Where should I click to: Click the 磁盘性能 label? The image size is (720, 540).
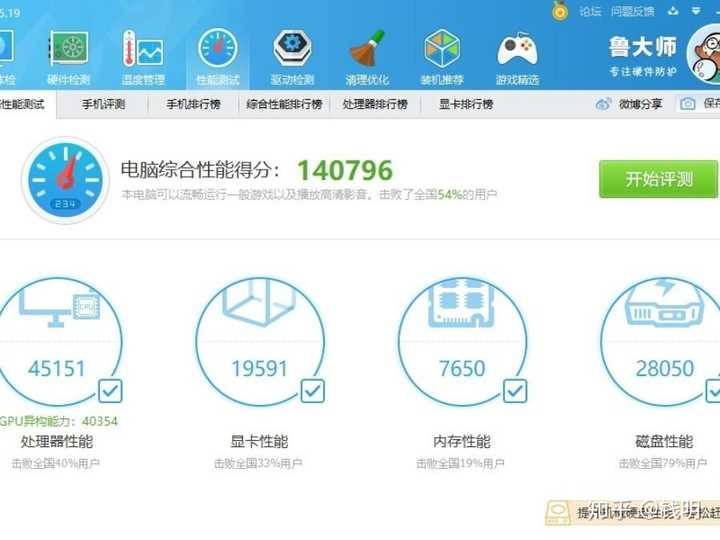click(x=664, y=441)
